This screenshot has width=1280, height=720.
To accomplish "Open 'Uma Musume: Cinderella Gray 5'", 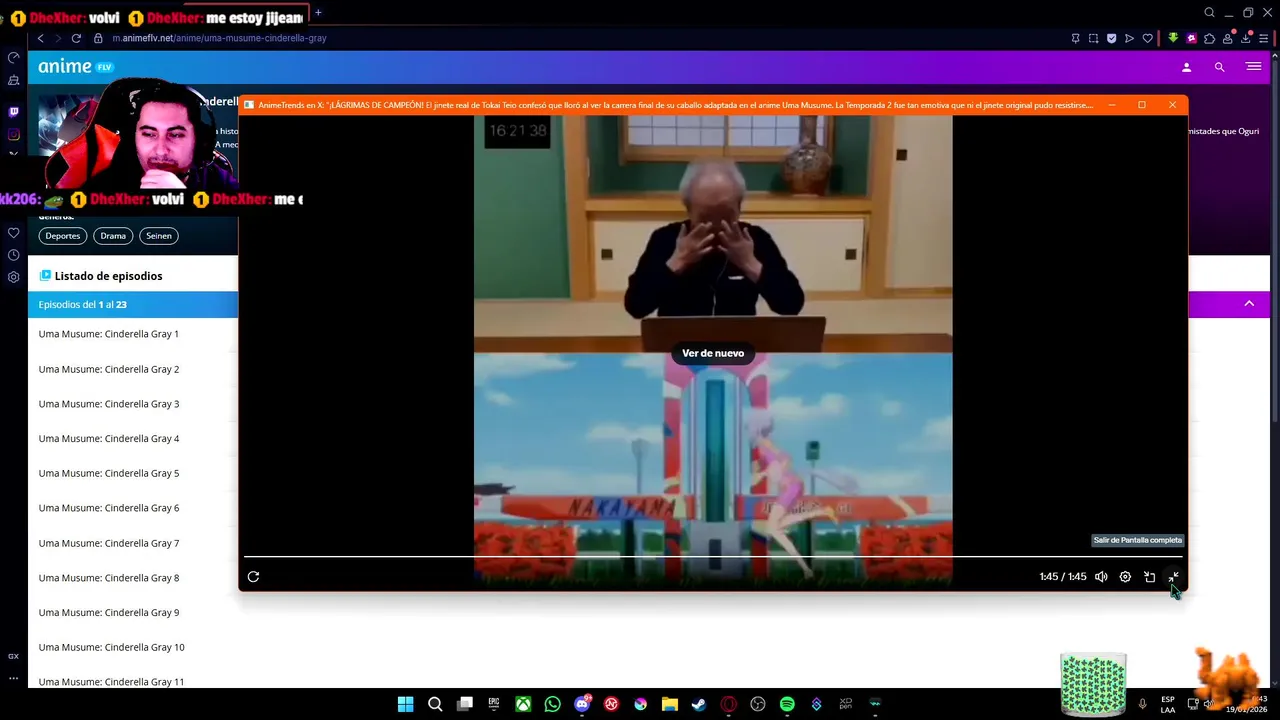I will pos(109,473).
